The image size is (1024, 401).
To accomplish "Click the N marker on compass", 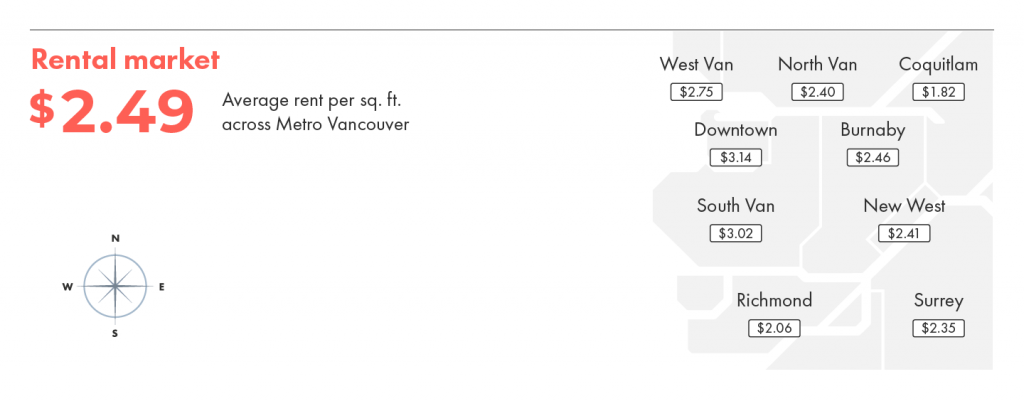I will (x=116, y=239).
